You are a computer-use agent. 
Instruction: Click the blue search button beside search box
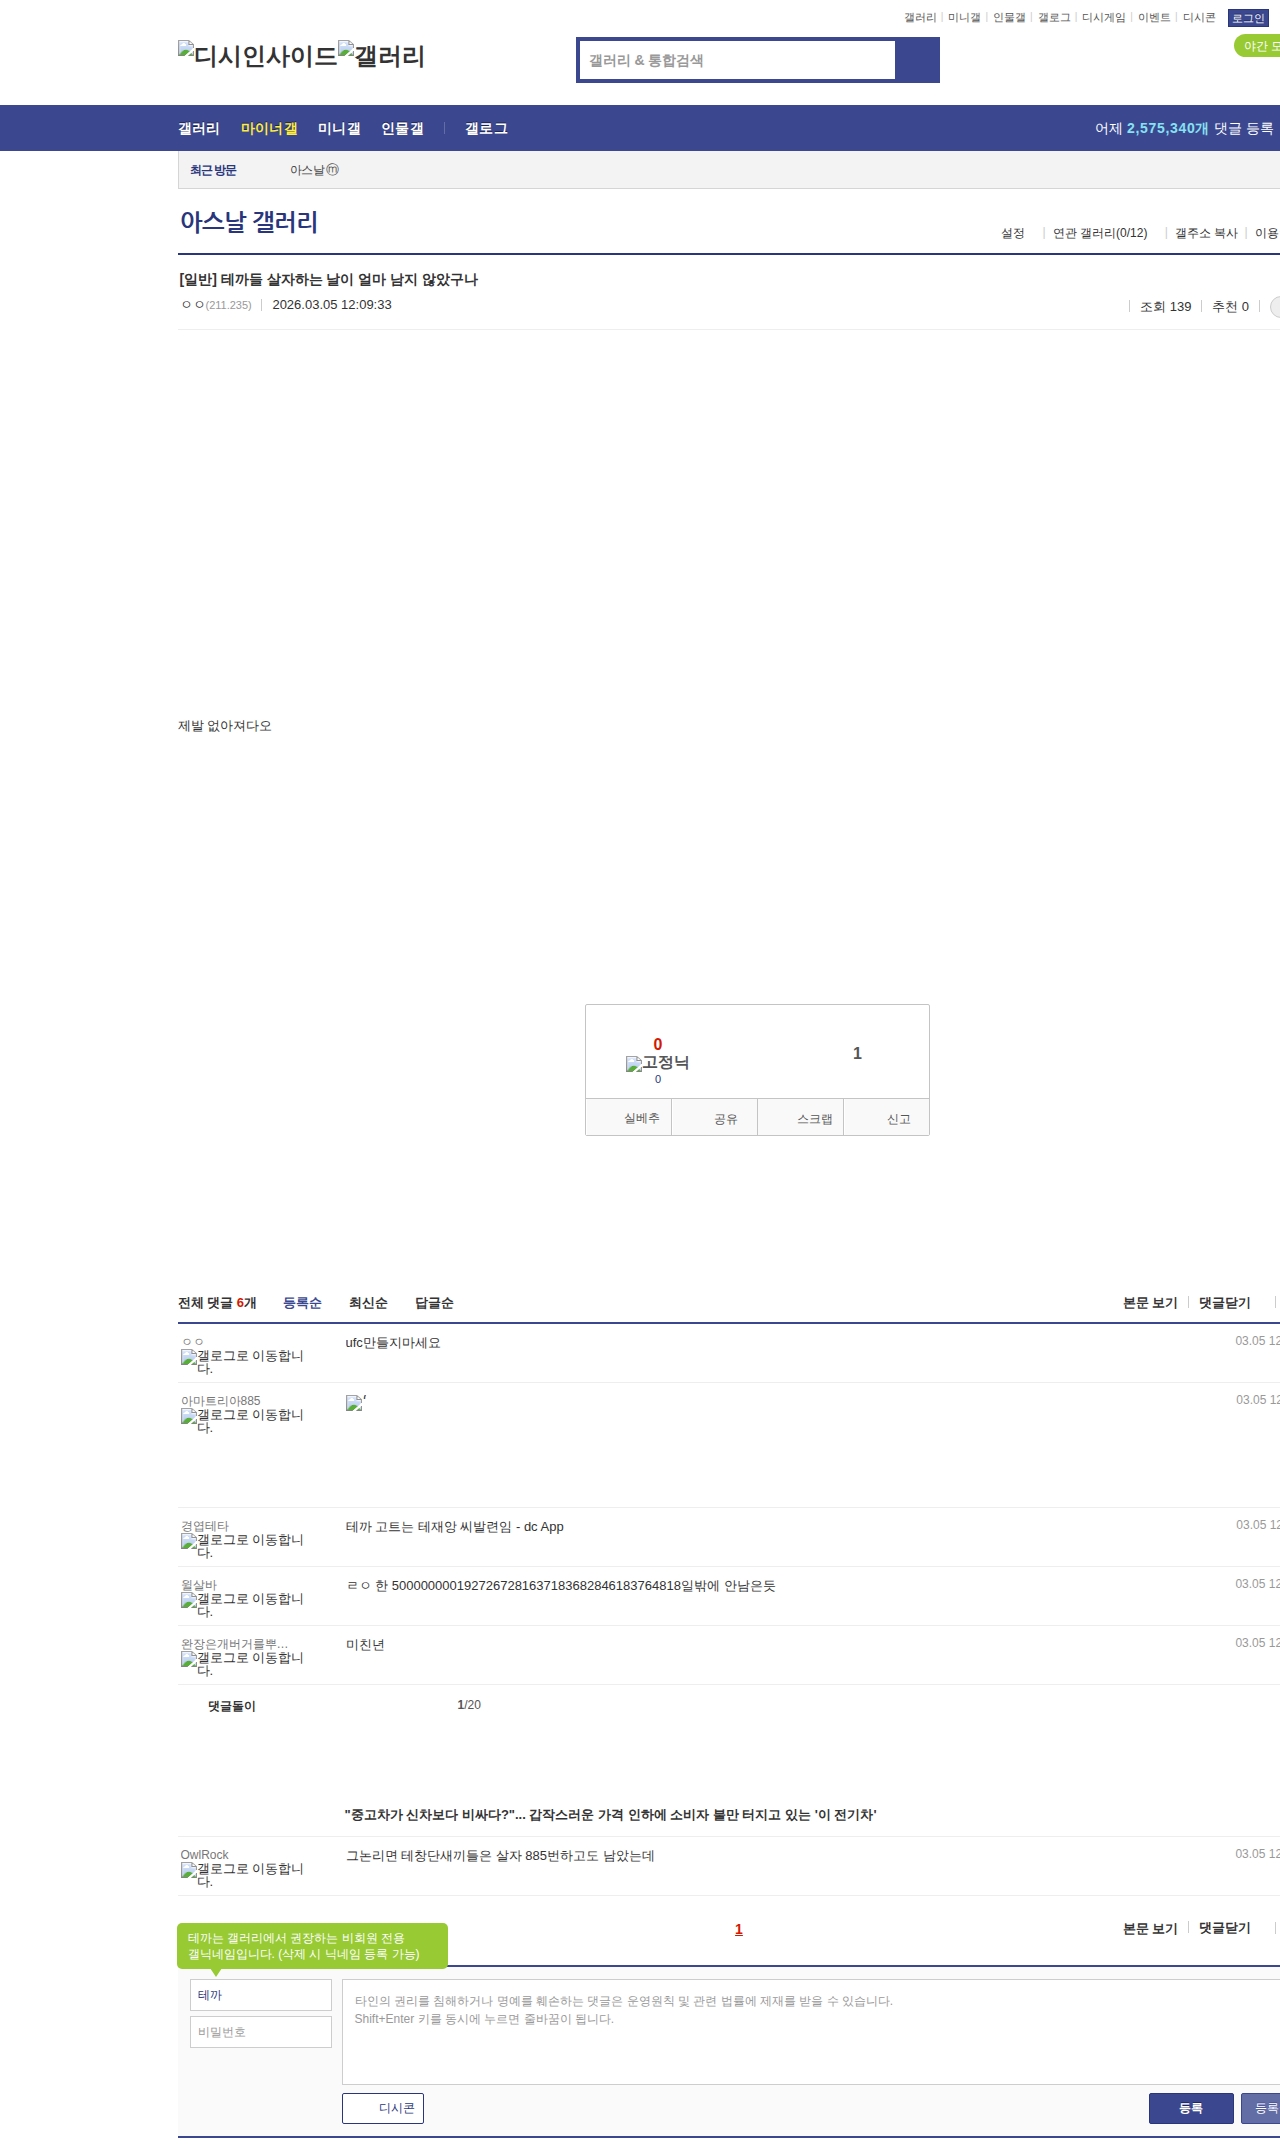pos(918,60)
